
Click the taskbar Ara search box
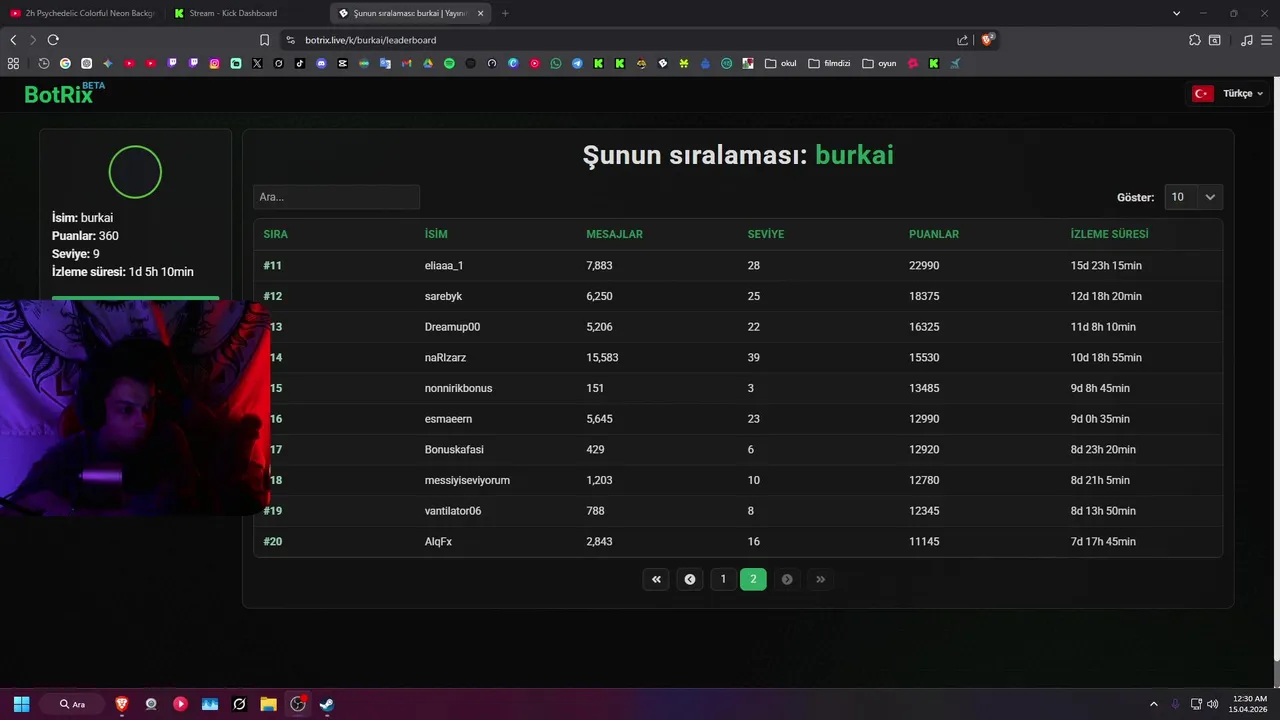pos(72,704)
